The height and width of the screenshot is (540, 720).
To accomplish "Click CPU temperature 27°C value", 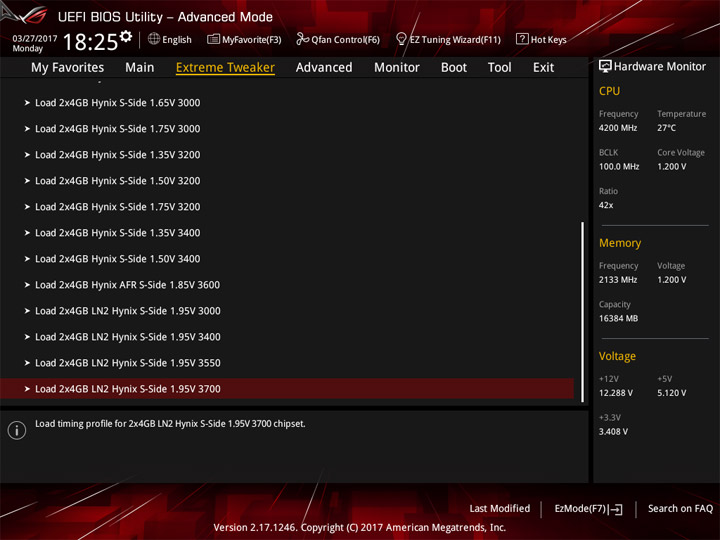I will (x=666, y=128).
